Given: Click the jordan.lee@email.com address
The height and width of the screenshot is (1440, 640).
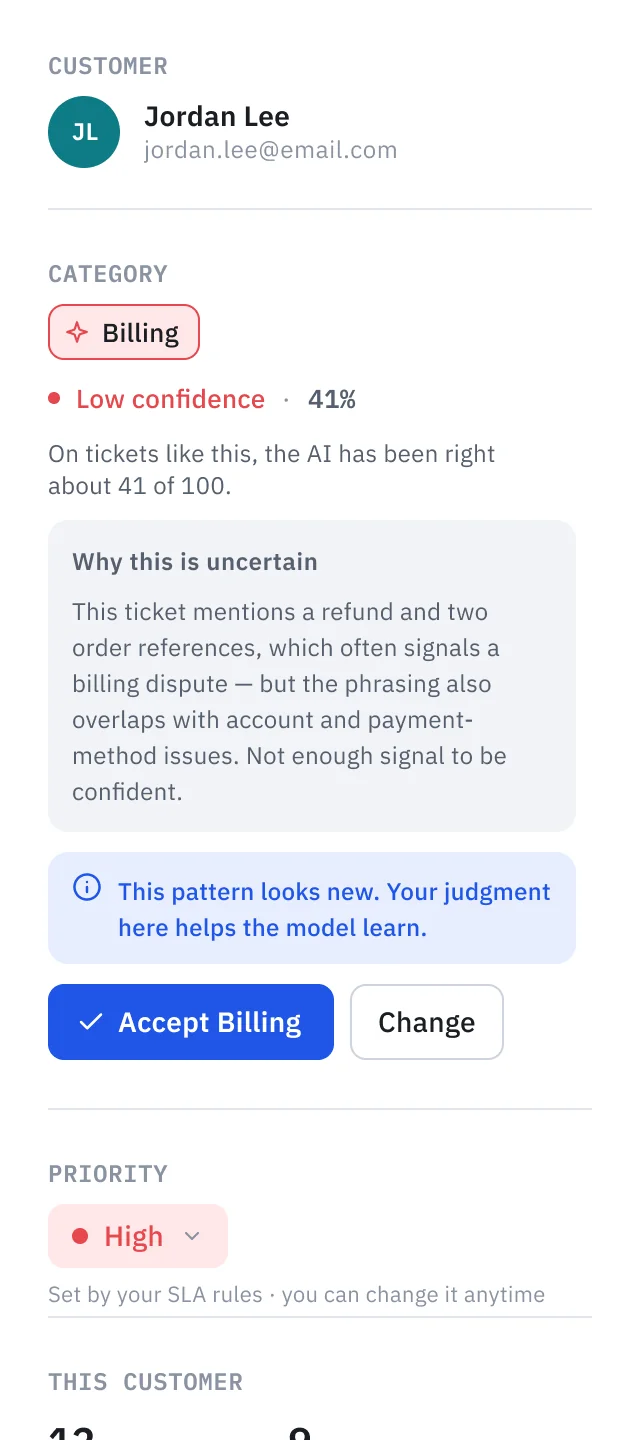Looking at the screenshot, I should tap(271, 150).
